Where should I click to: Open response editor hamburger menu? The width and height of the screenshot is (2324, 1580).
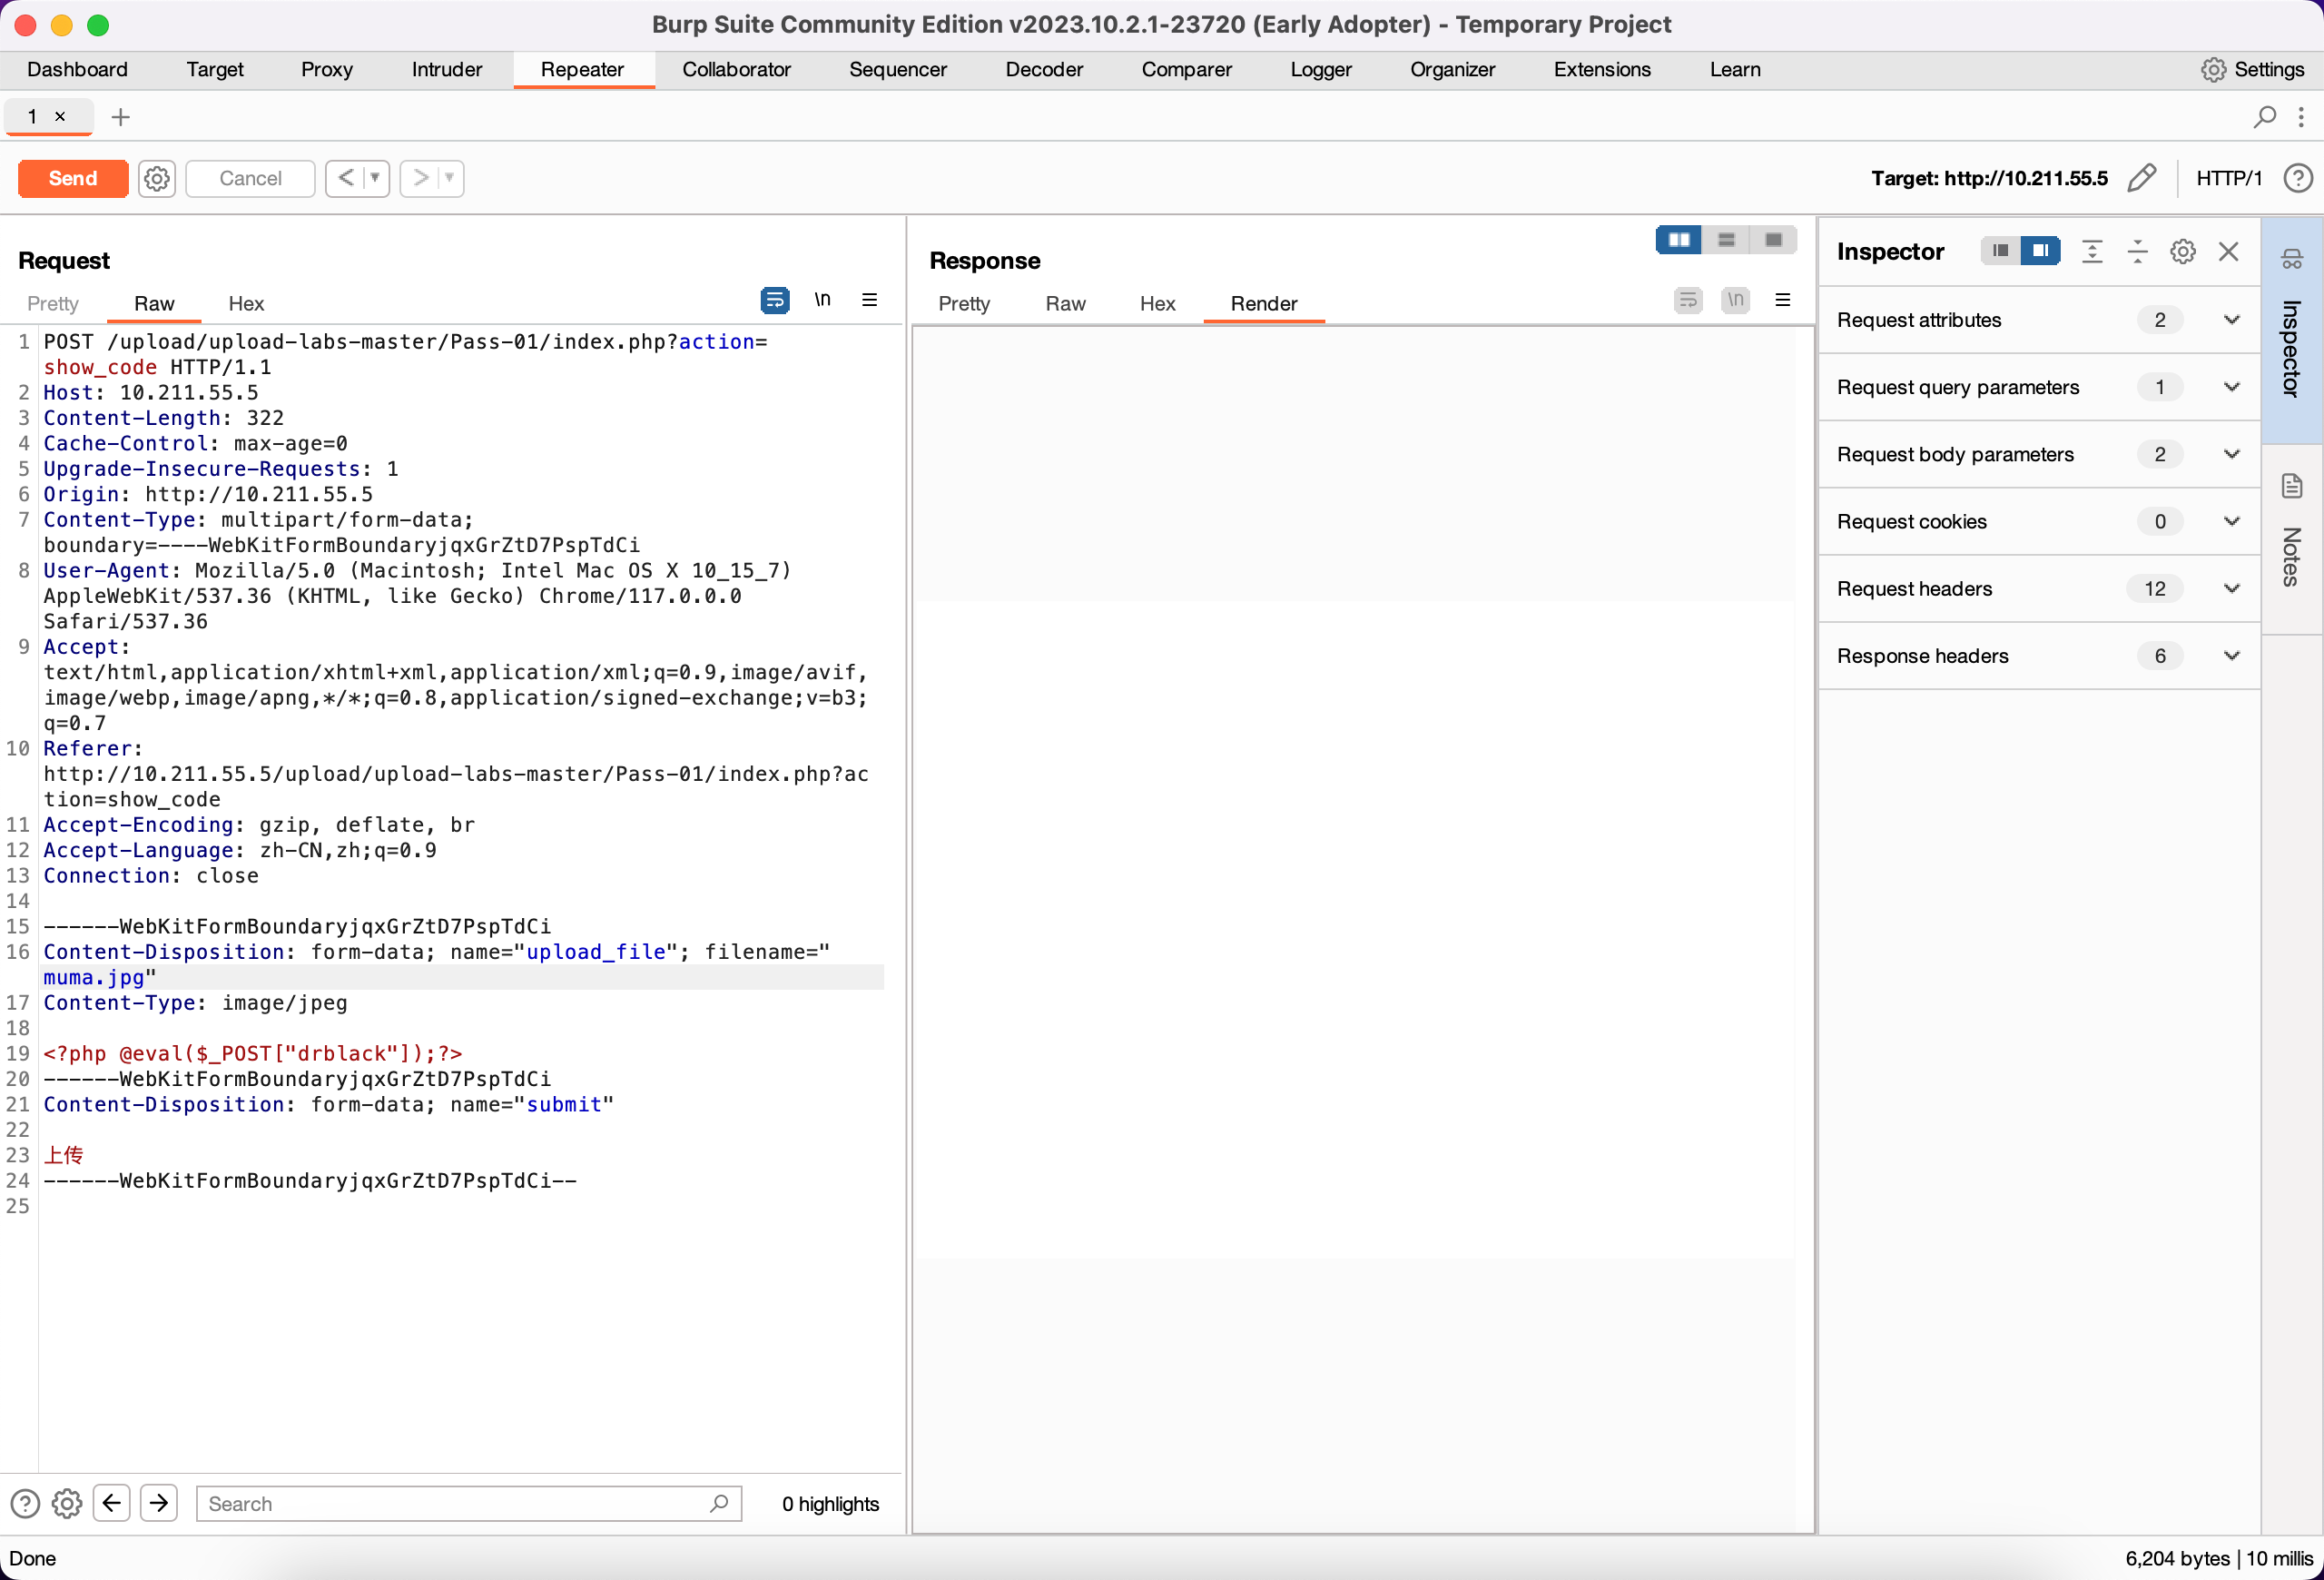(1783, 299)
